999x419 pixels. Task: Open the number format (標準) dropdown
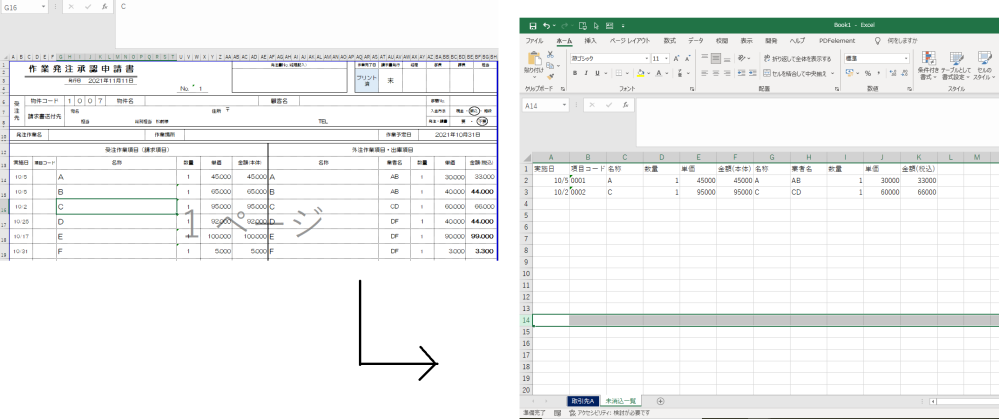point(906,58)
